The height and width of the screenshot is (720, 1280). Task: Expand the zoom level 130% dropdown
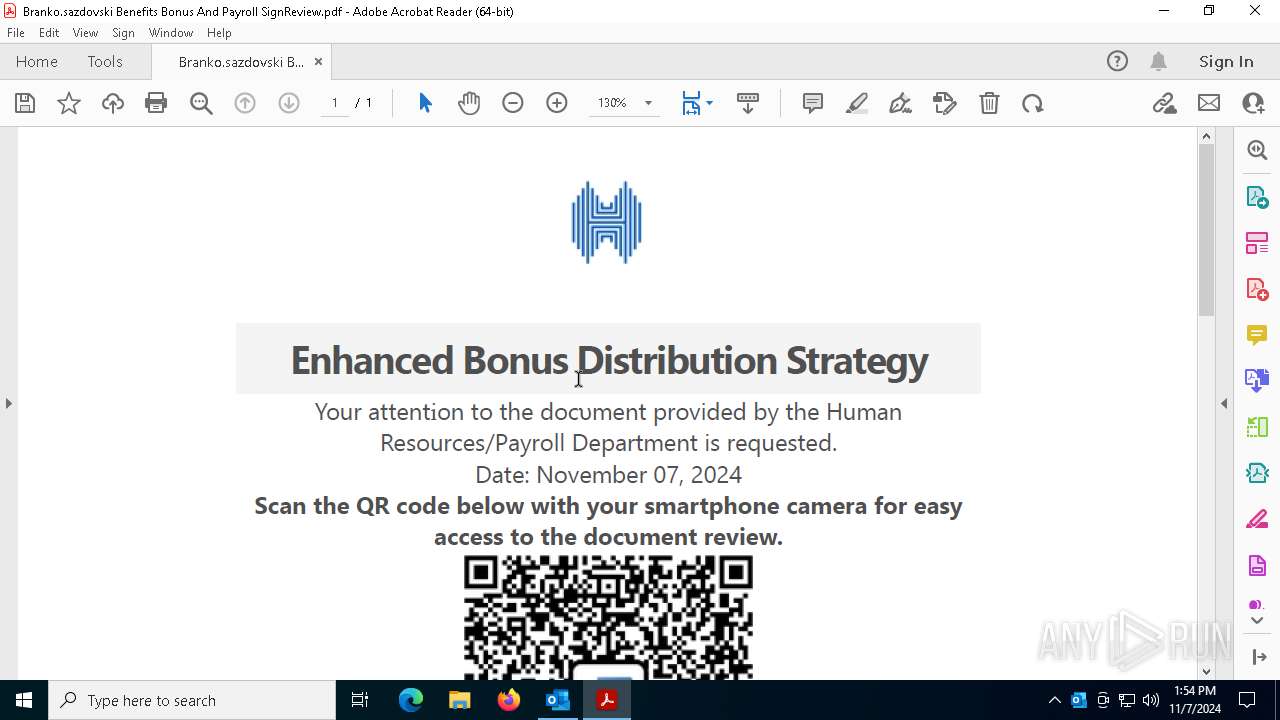click(x=648, y=103)
